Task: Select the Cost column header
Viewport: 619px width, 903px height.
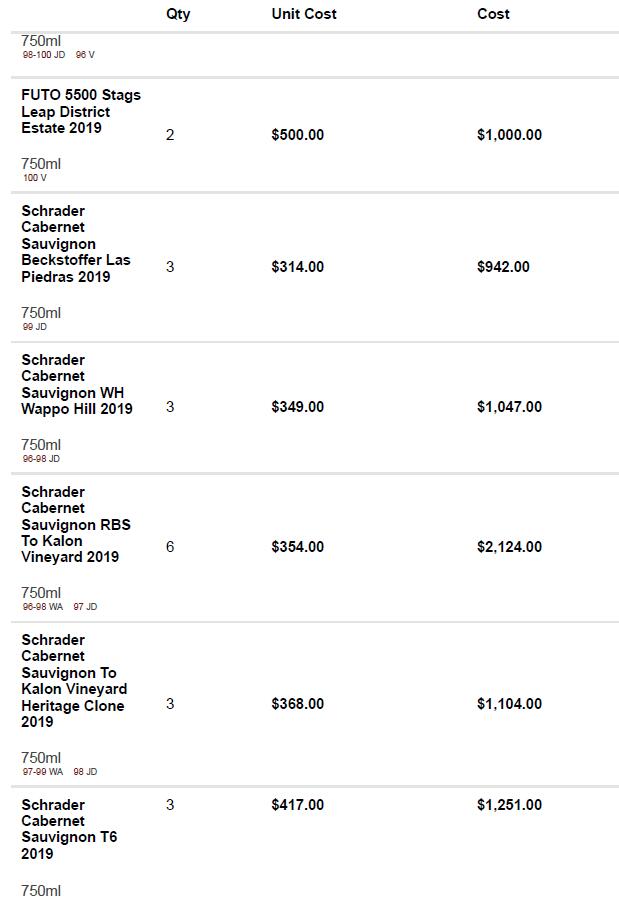Action: [x=493, y=14]
